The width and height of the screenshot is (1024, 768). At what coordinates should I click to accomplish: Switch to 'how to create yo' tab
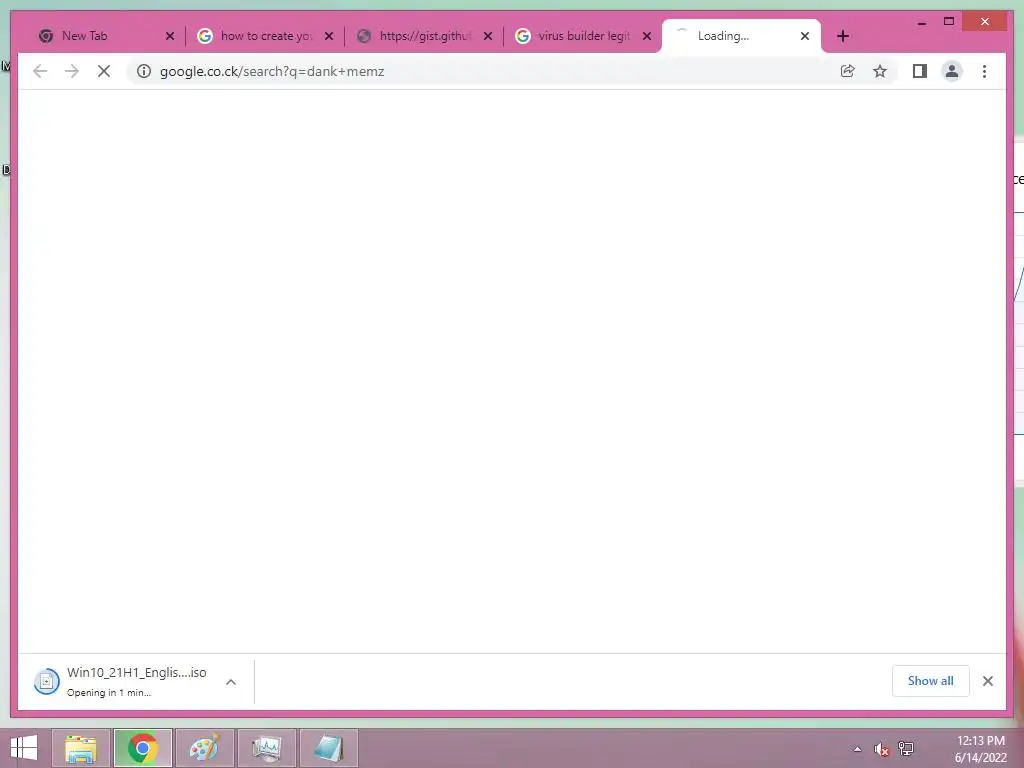(264, 36)
